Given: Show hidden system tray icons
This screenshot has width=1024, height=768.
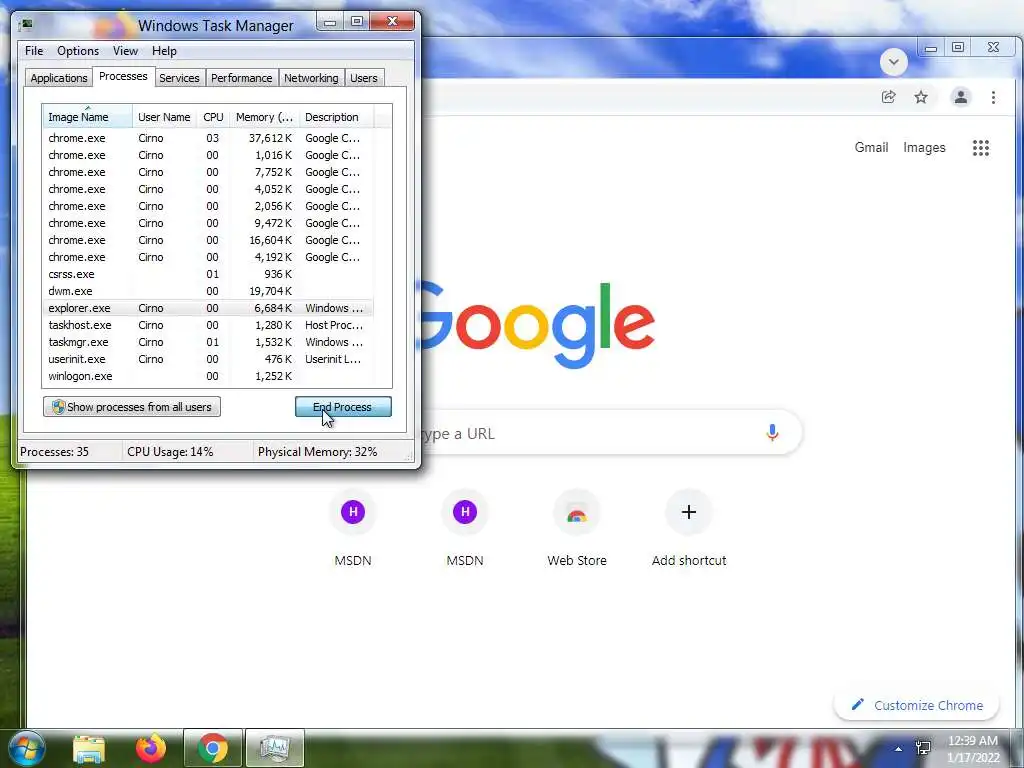Looking at the screenshot, I should [x=899, y=749].
